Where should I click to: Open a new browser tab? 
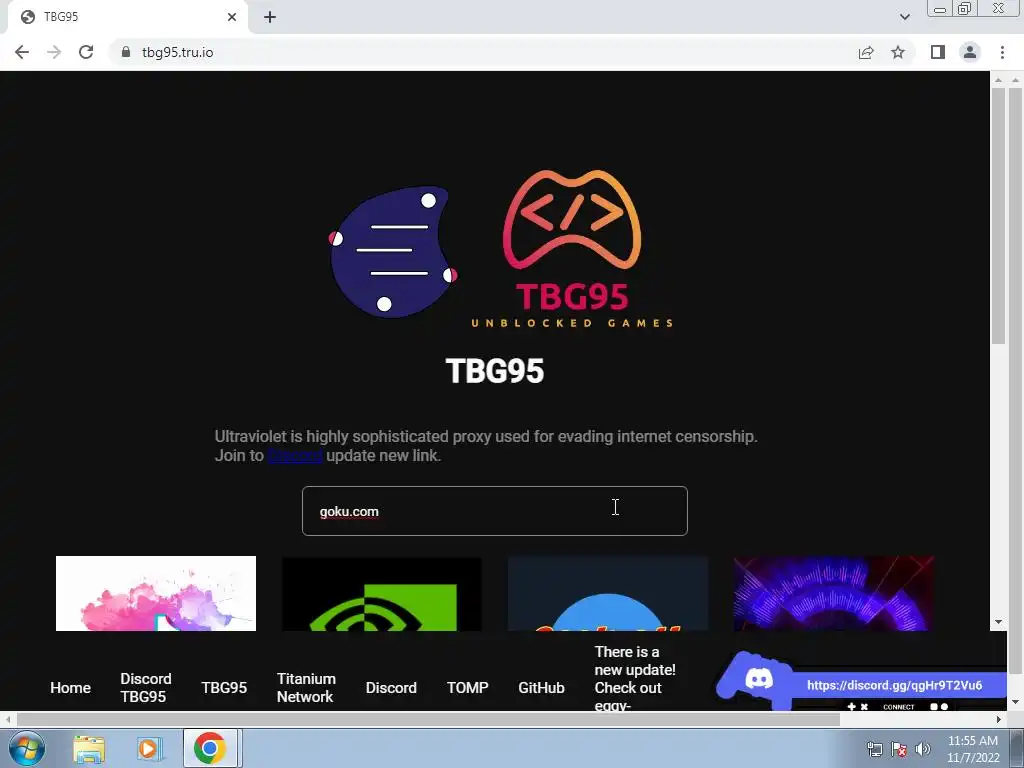(x=270, y=17)
